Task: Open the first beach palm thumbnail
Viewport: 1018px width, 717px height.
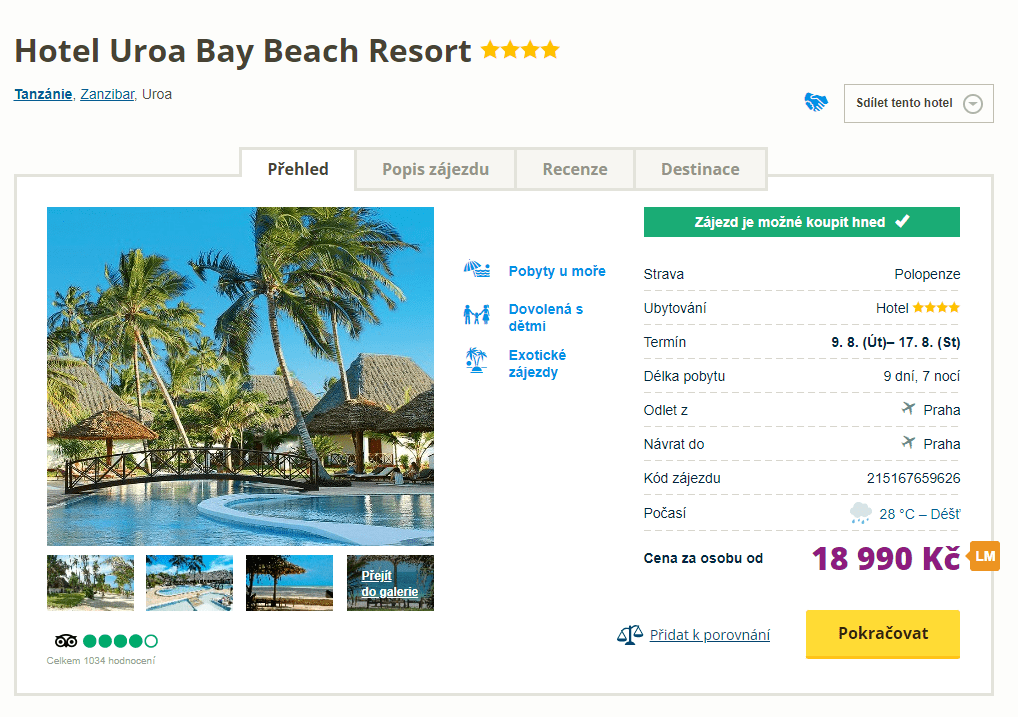Action: tap(90, 582)
